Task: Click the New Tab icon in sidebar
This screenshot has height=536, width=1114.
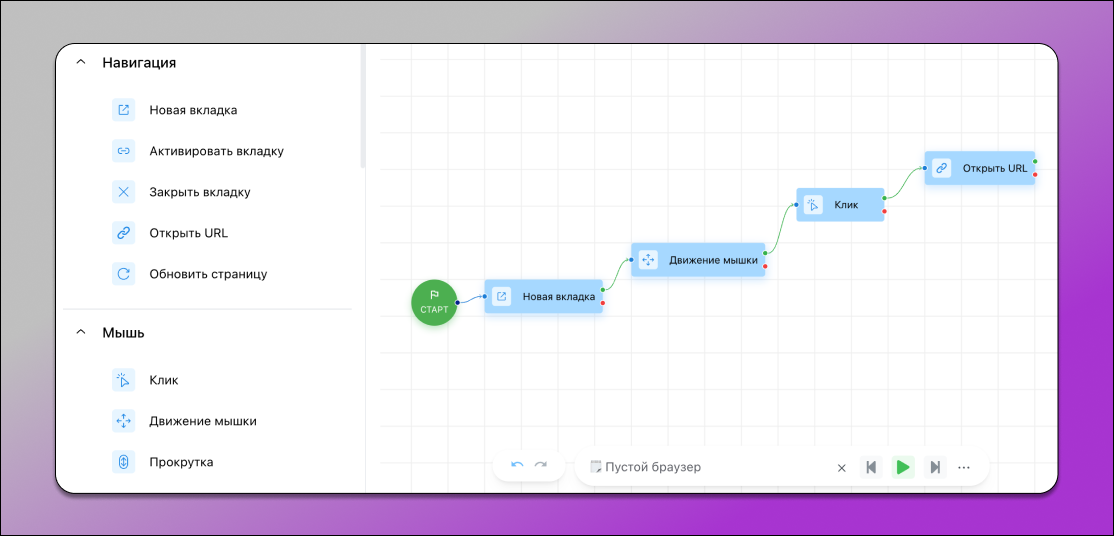Action: point(123,110)
